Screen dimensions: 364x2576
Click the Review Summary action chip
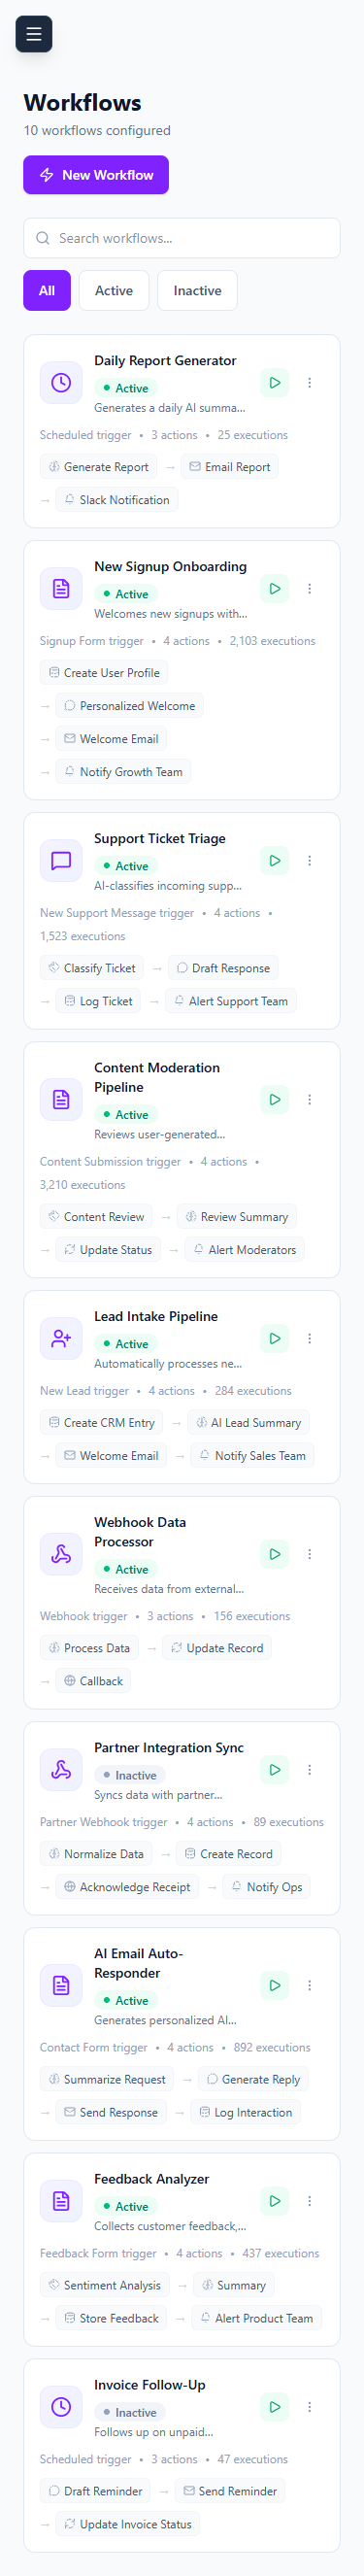click(237, 1217)
